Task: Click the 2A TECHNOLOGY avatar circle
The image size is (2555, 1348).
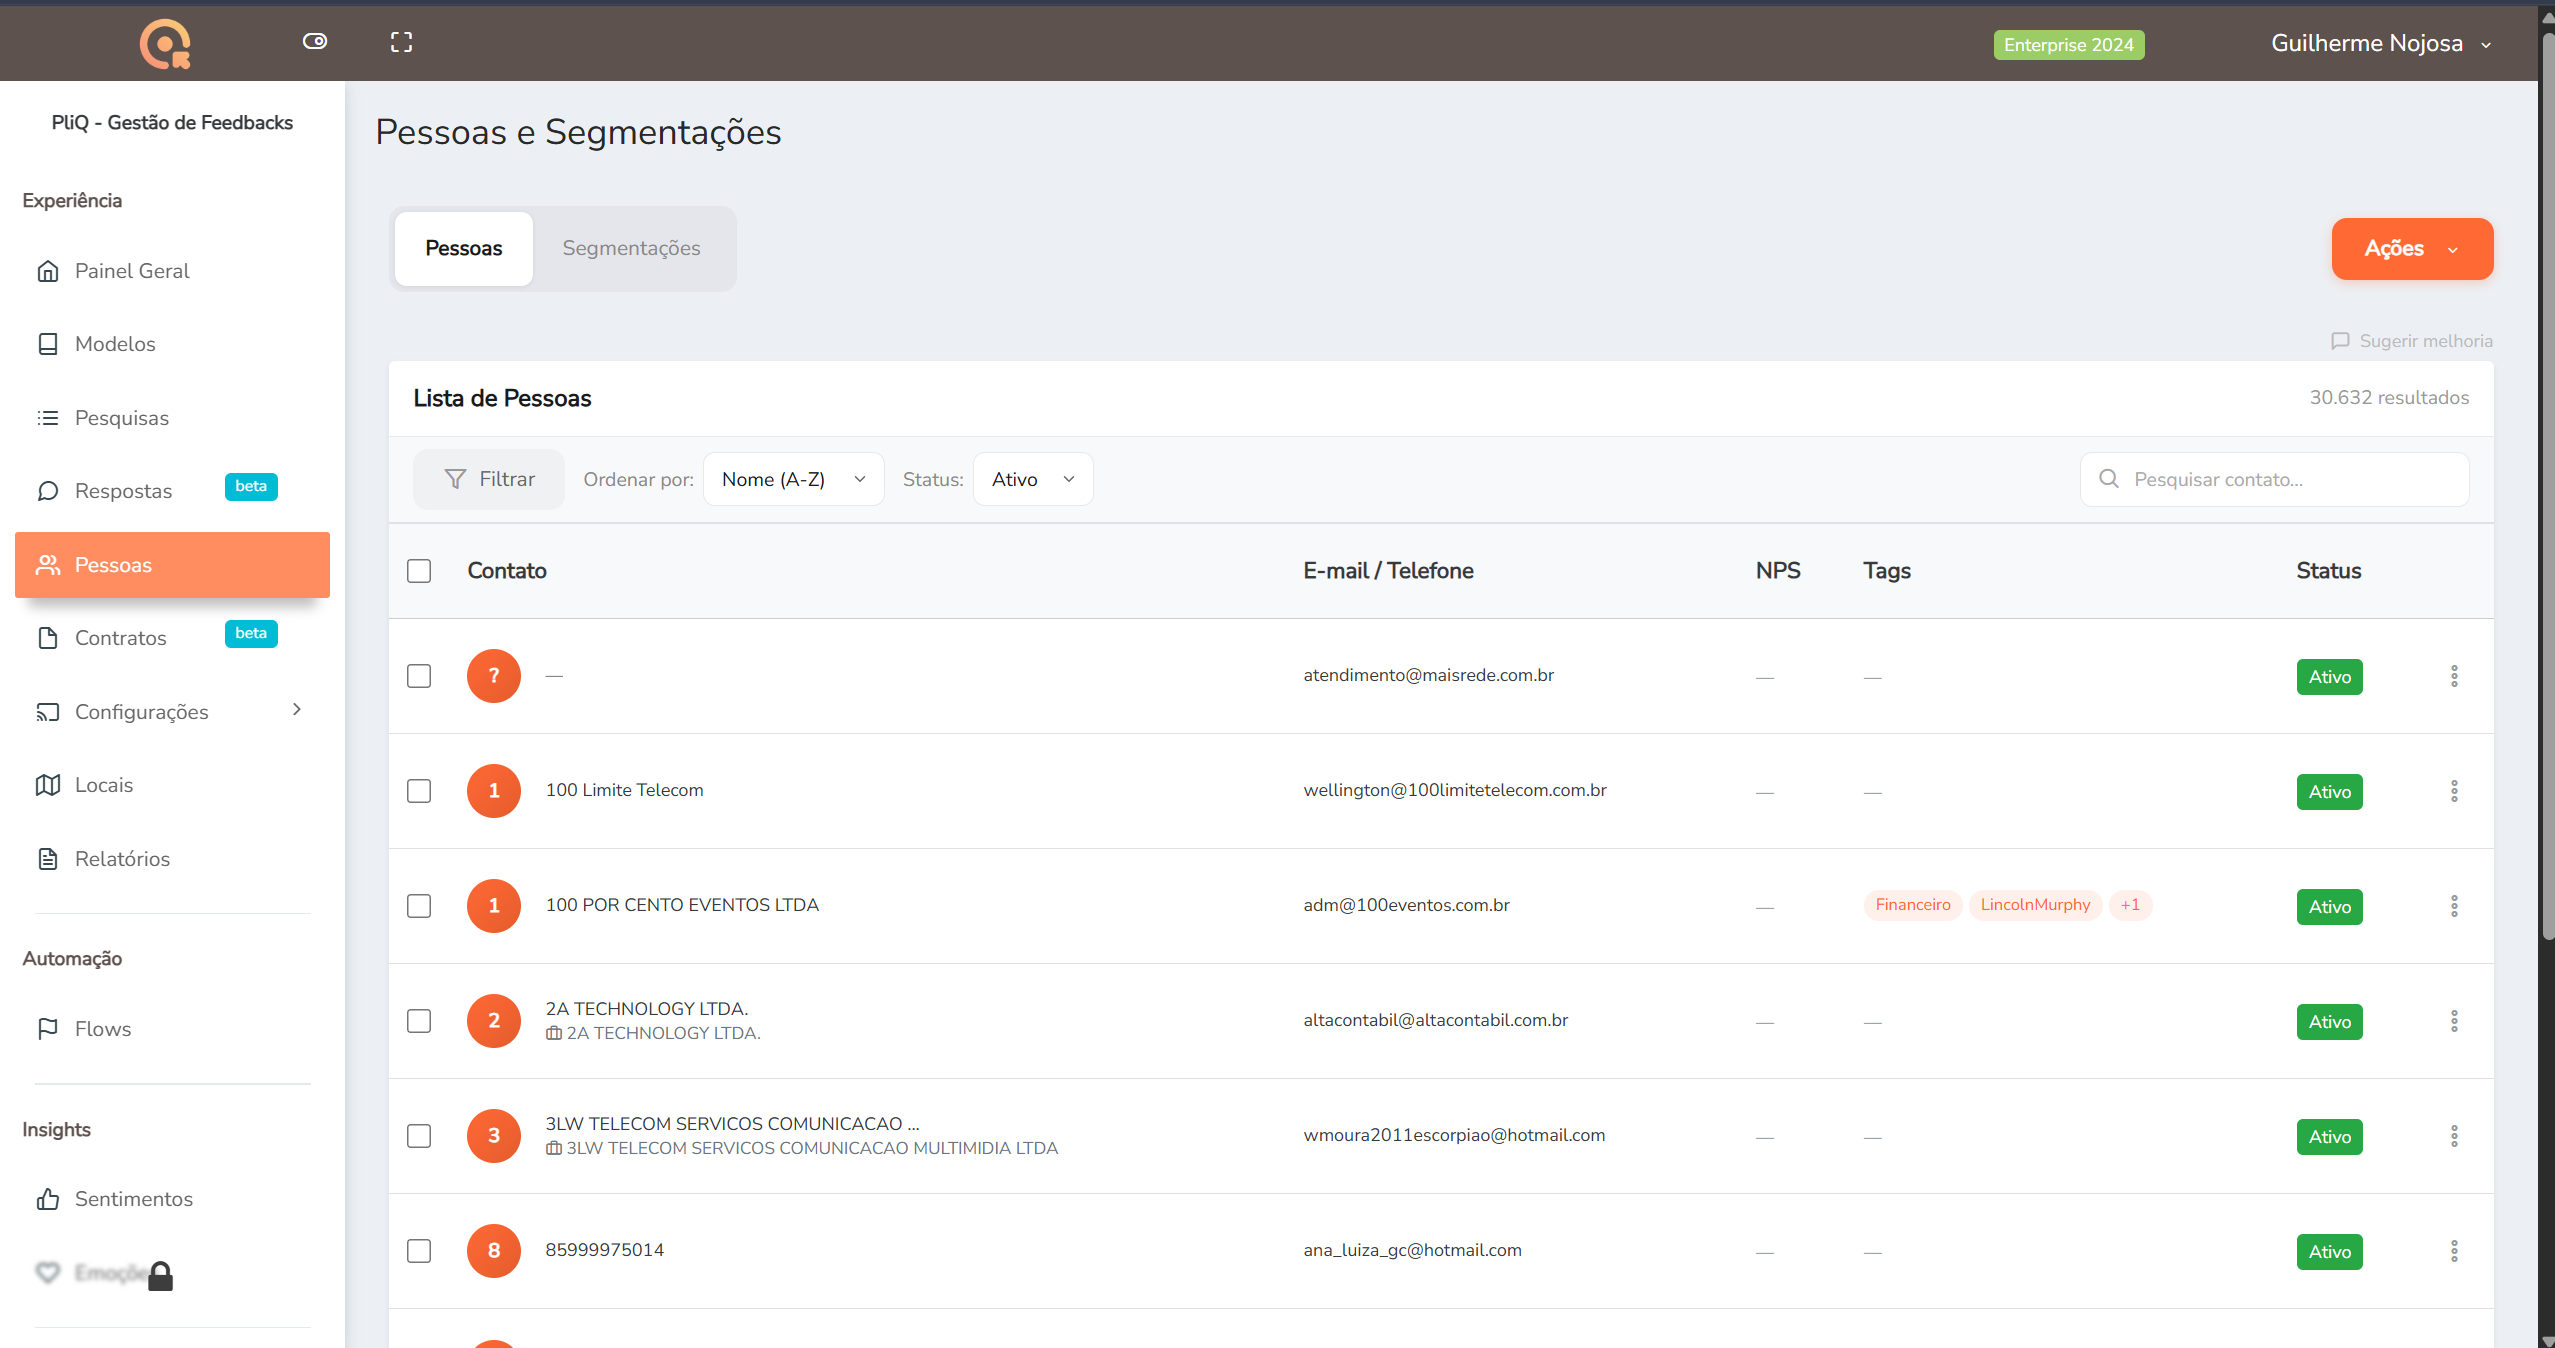Action: tap(494, 1021)
